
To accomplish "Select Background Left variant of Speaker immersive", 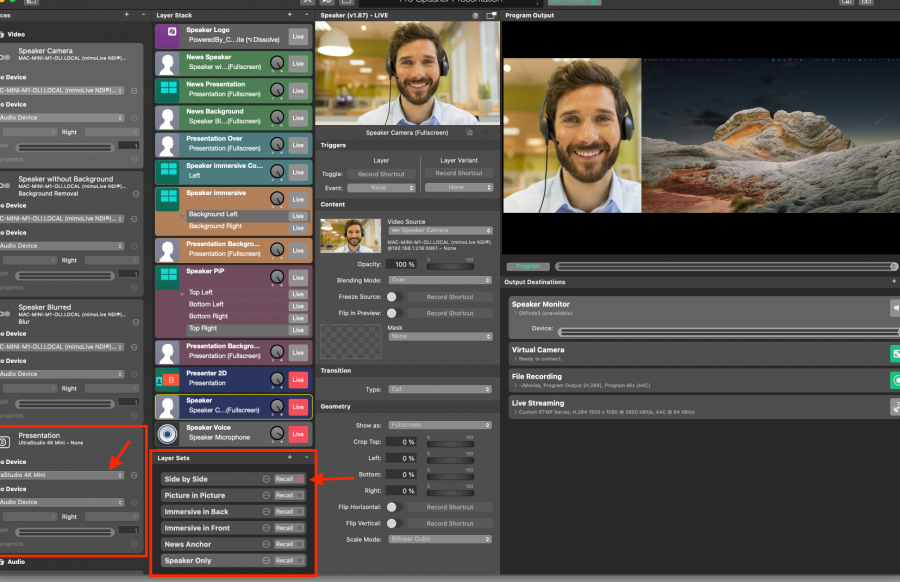I will (x=213, y=214).
